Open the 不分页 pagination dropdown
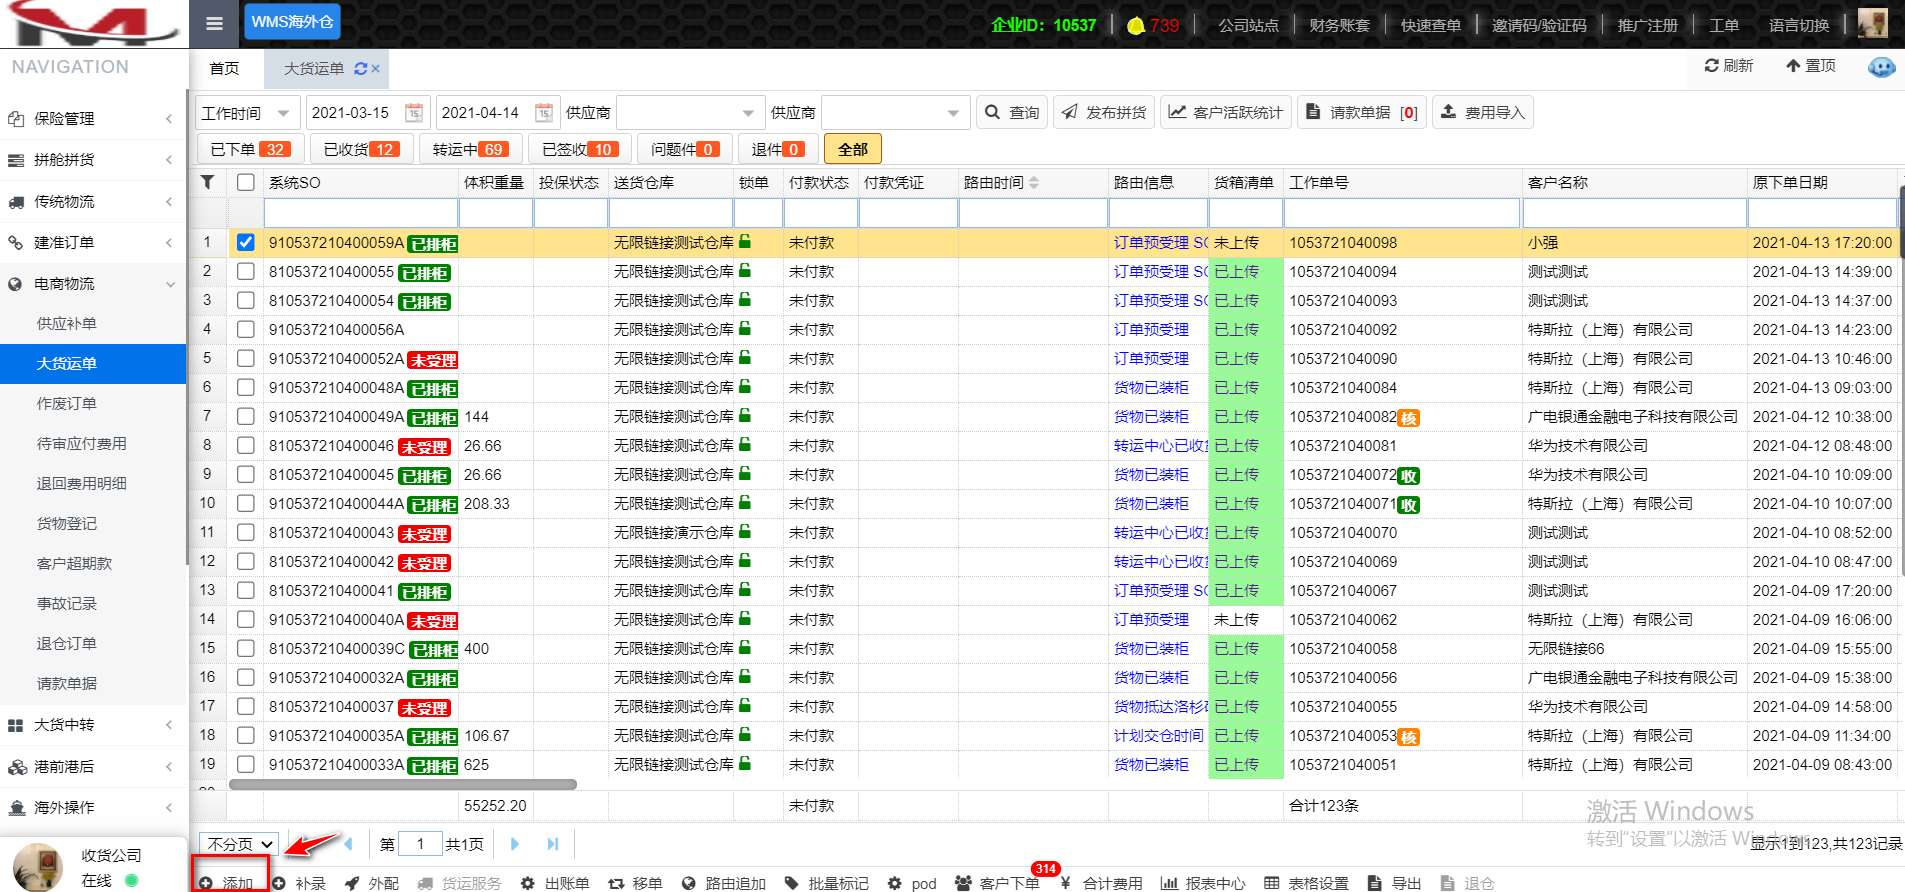Viewport: 1905px width, 892px height. [240, 844]
